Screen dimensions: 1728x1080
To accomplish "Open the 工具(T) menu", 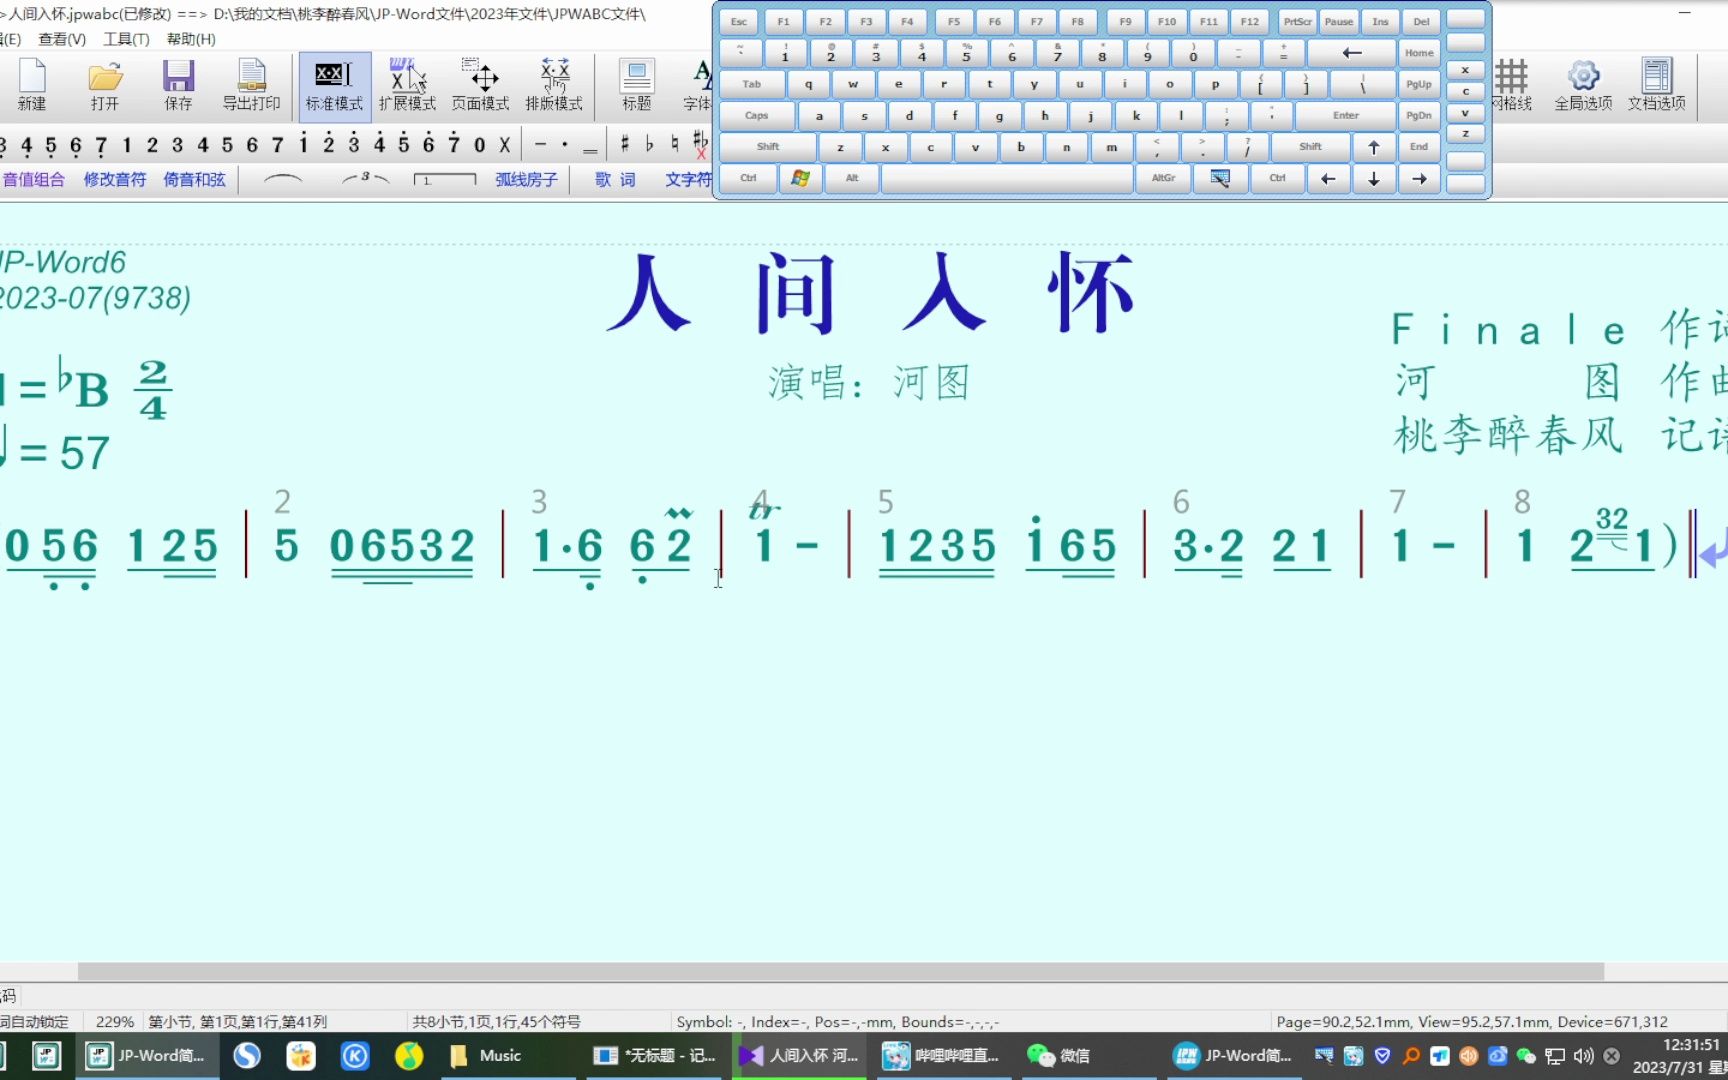I will (126, 39).
